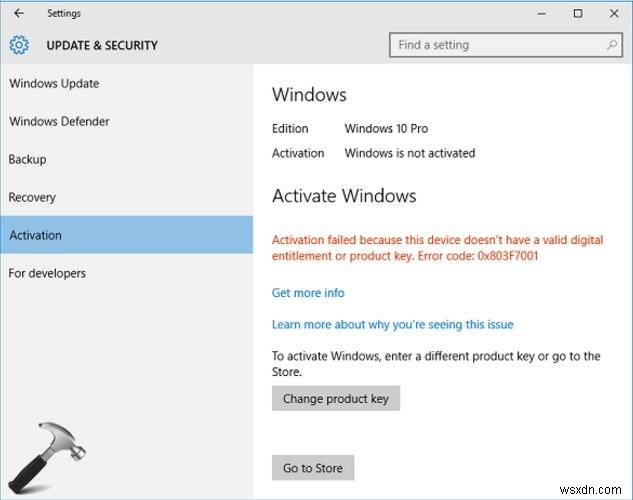Click Go to Store button
Viewport: 633px width, 500px height.
[x=313, y=468]
